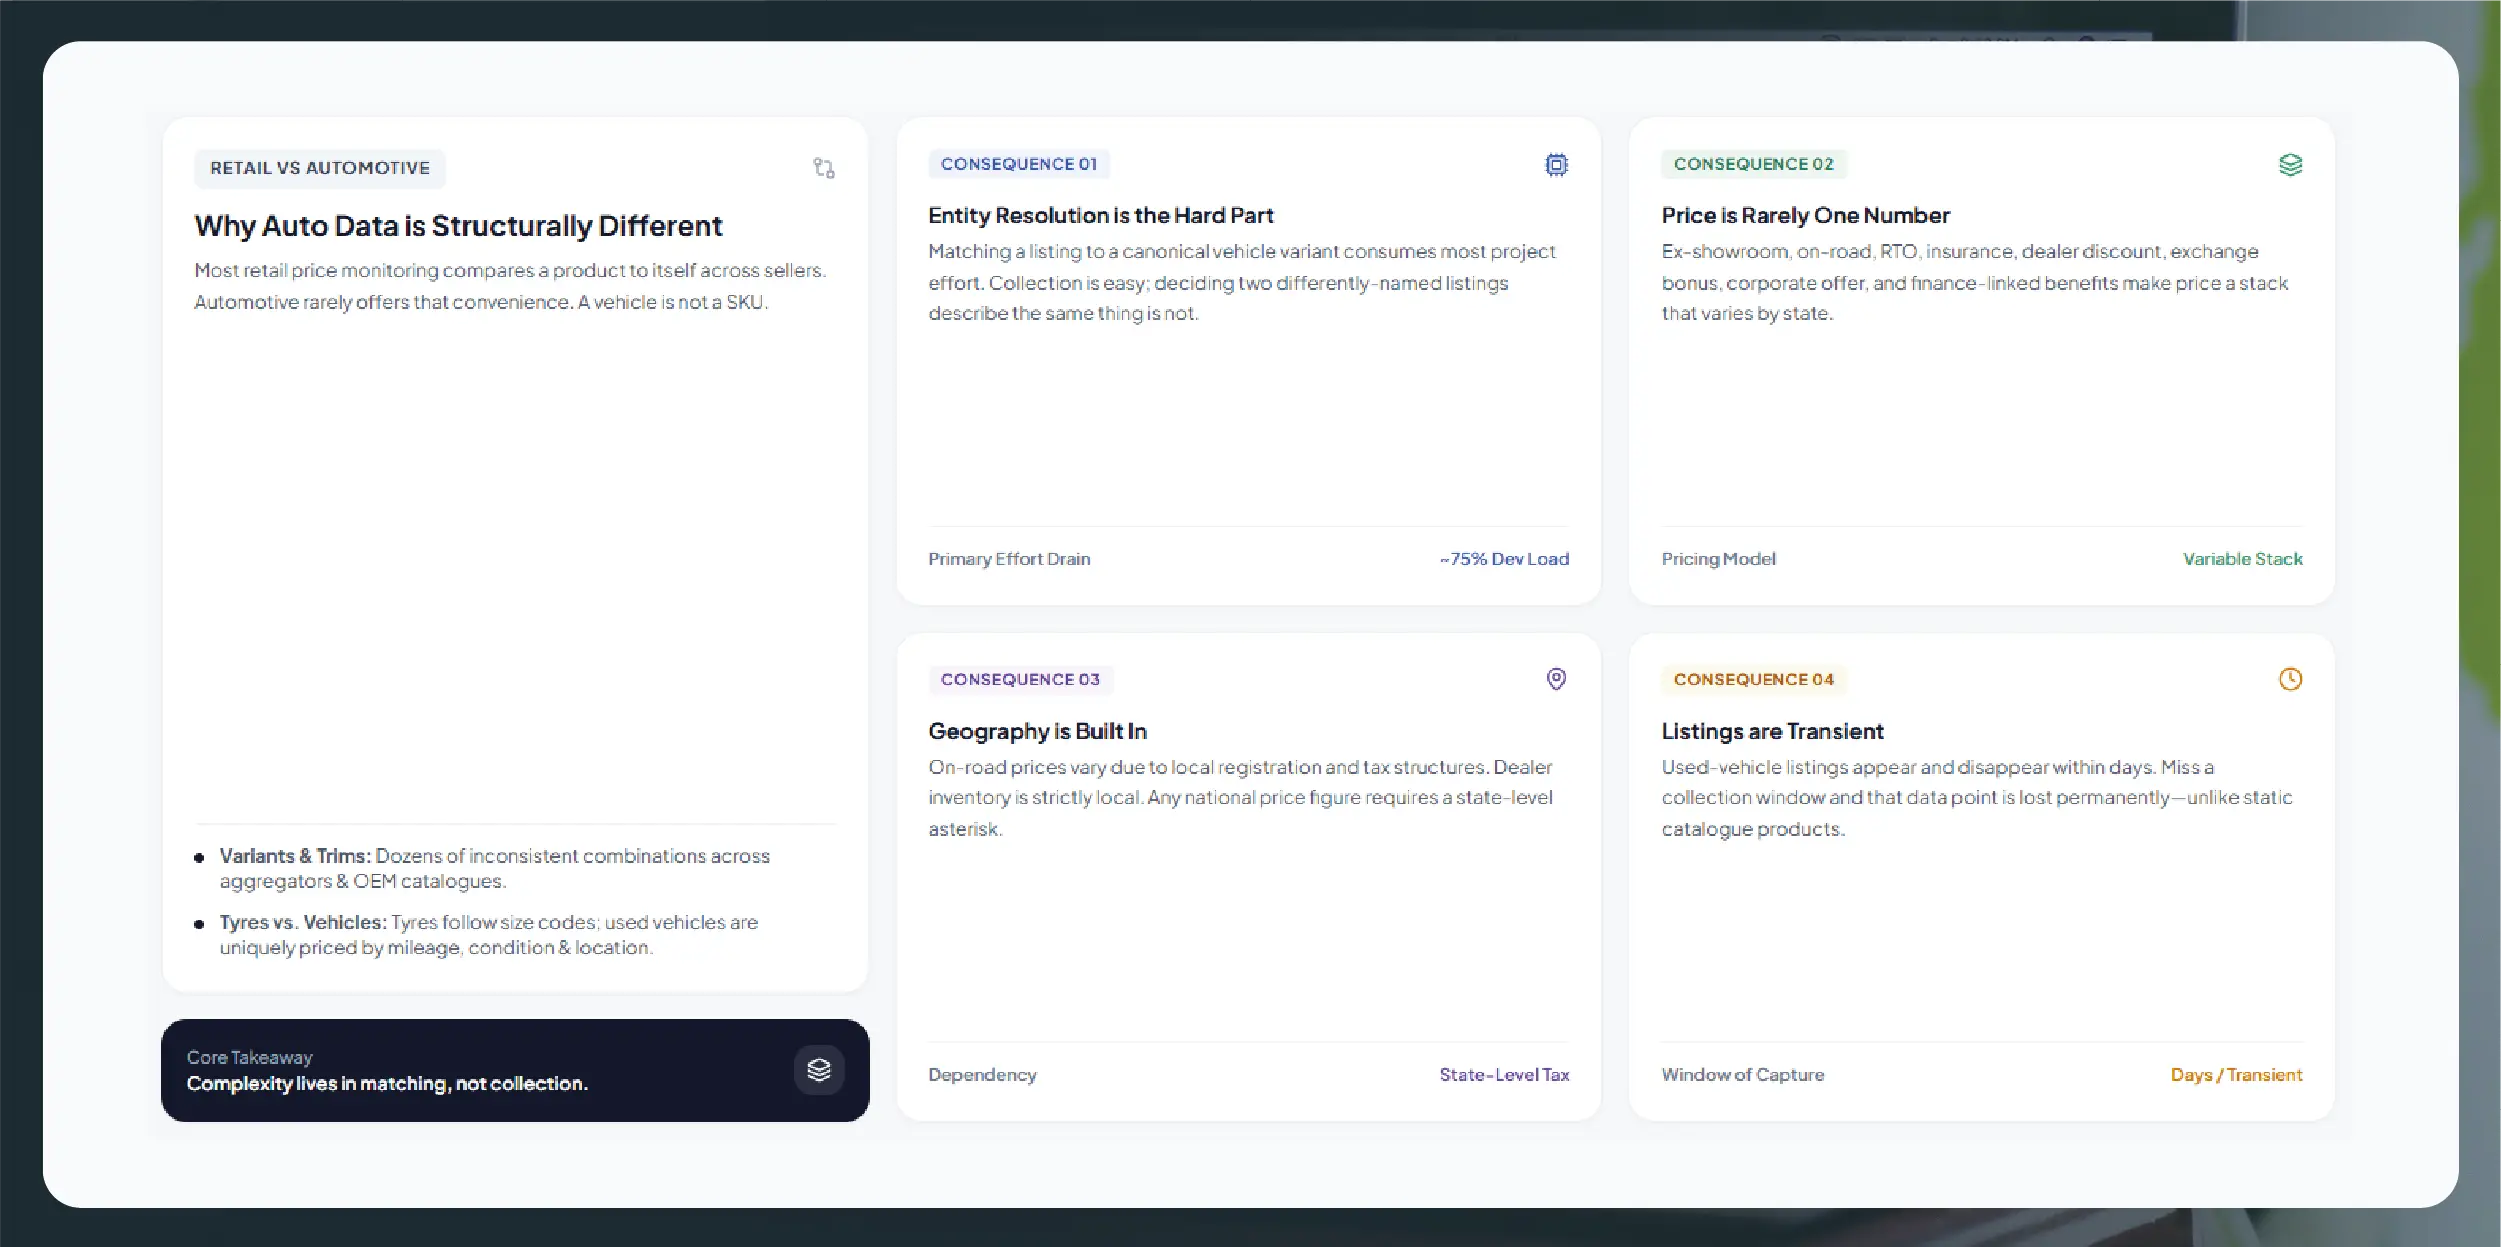Click the chip icon on Consequence 01 card
Screen dimensions: 2501x1248
tap(1556, 165)
